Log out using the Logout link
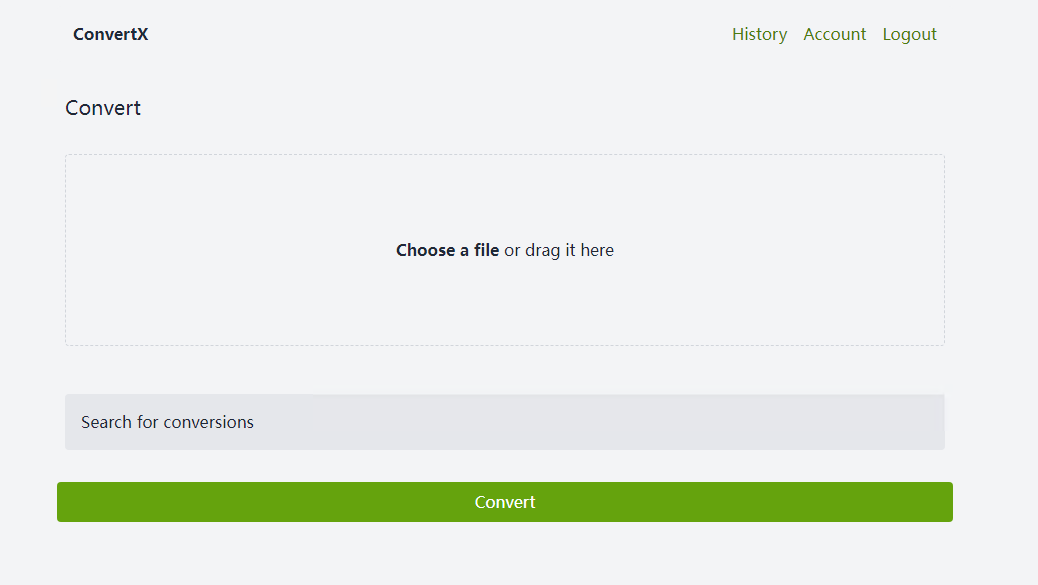Image resolution: width=1038 pixels, height=585 pixels. pos(909,34)
